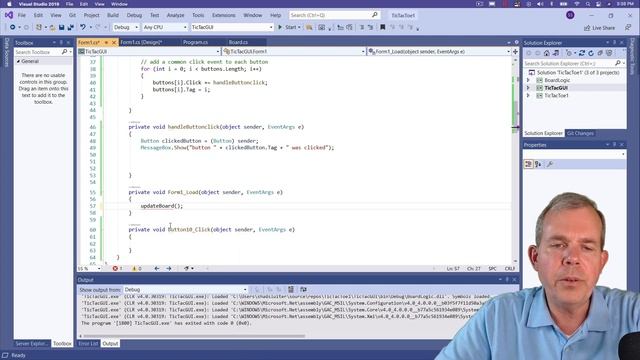Toggle auto-hide pin on the Properties panel
This screenshot has height=360, width=640.
614,144
